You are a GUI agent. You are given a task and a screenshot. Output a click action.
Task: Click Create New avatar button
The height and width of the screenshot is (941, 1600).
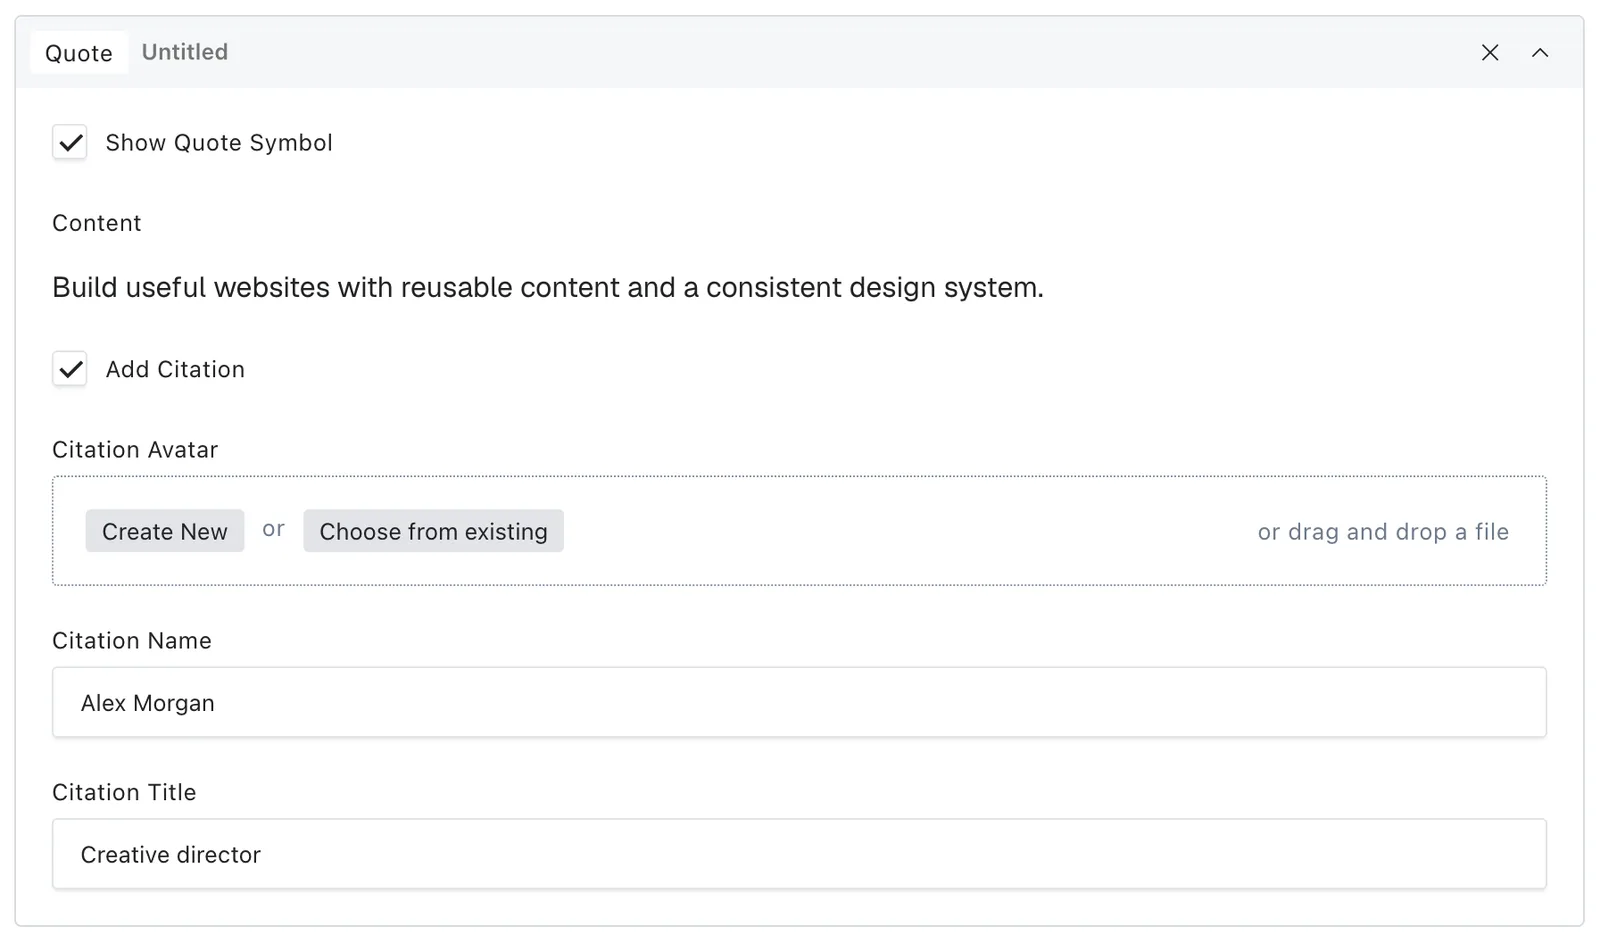(x=165, y=531)
